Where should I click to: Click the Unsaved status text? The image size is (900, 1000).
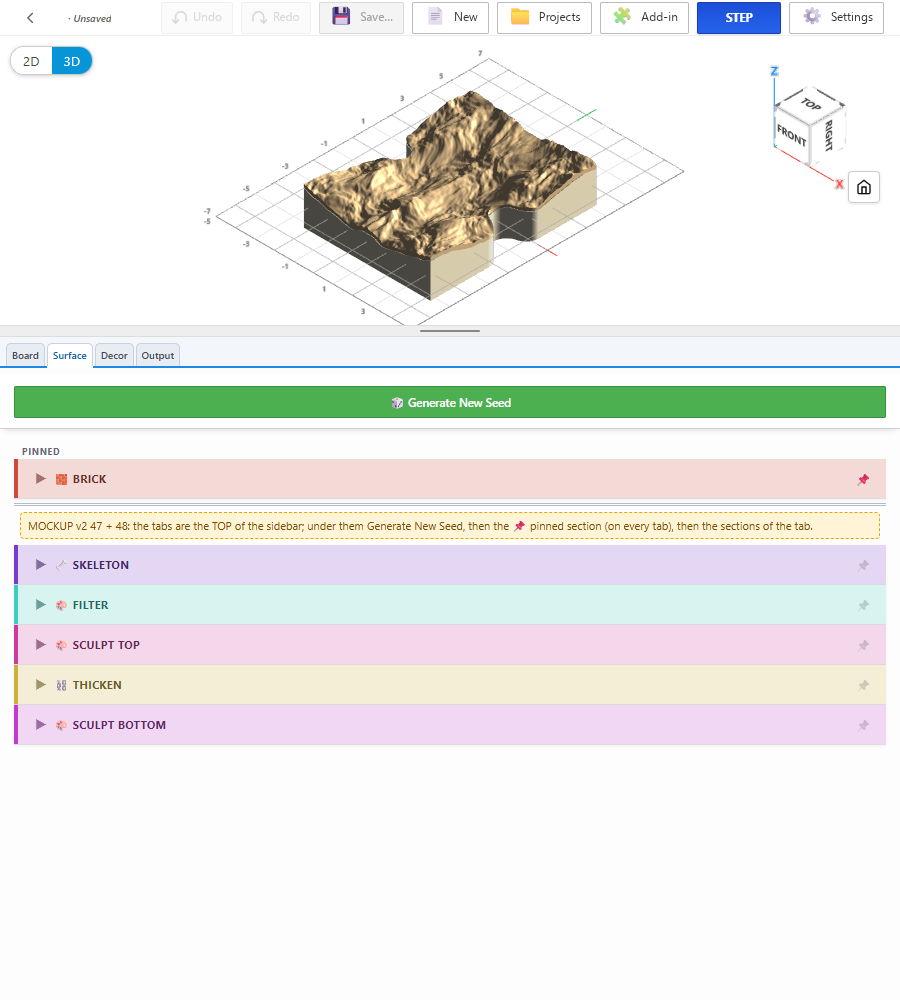(90, 18)
